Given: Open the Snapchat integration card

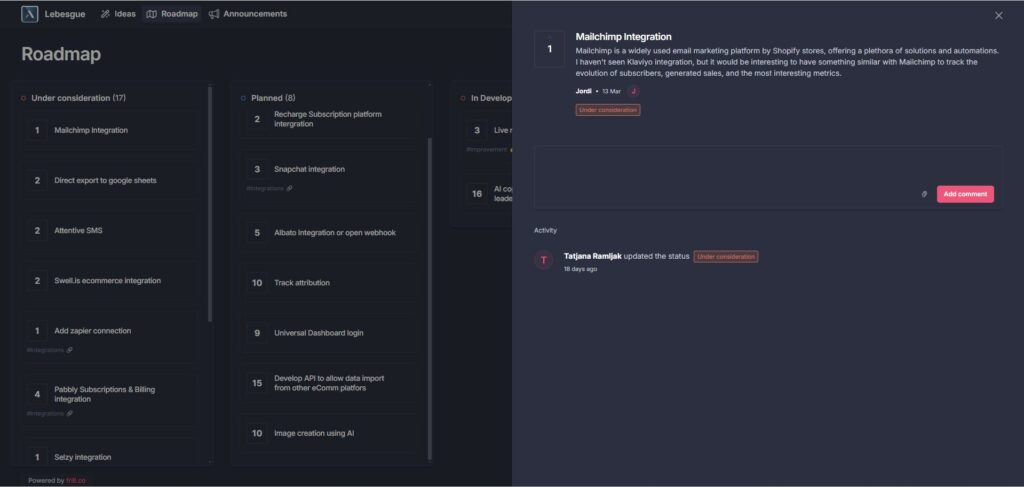Looking at the screenshot, I should pos(328,173).
